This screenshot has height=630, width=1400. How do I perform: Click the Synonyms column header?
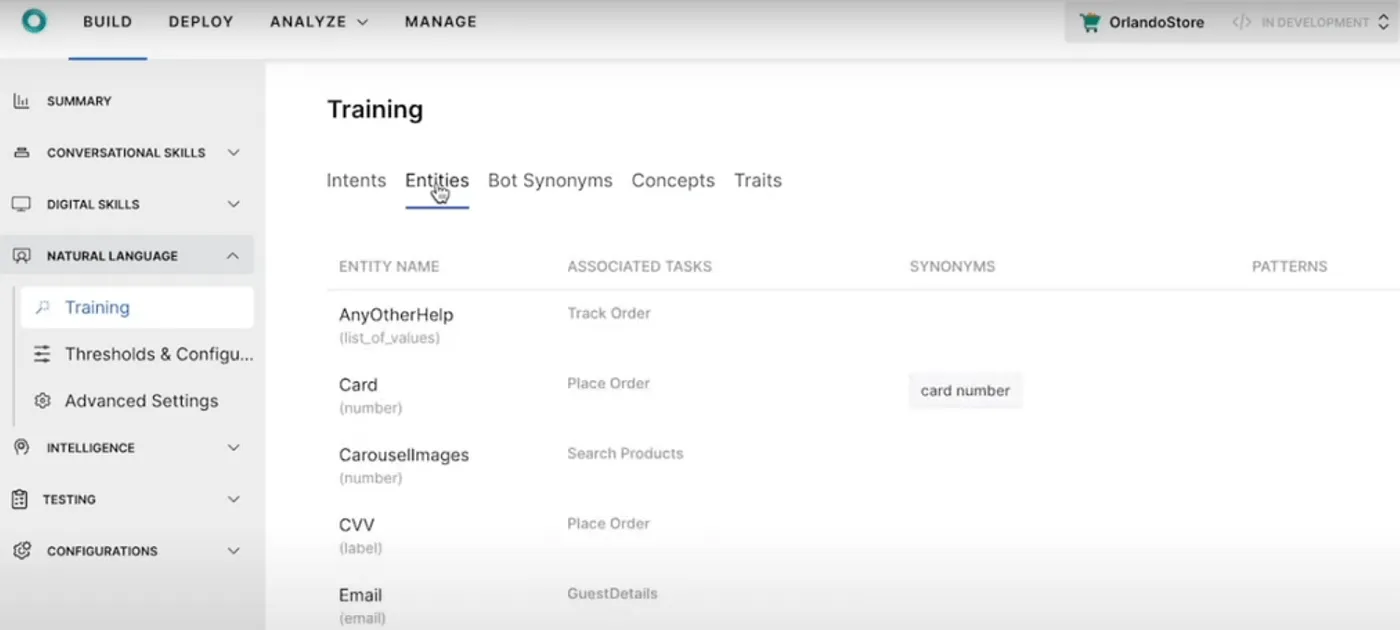click(952, 267)
